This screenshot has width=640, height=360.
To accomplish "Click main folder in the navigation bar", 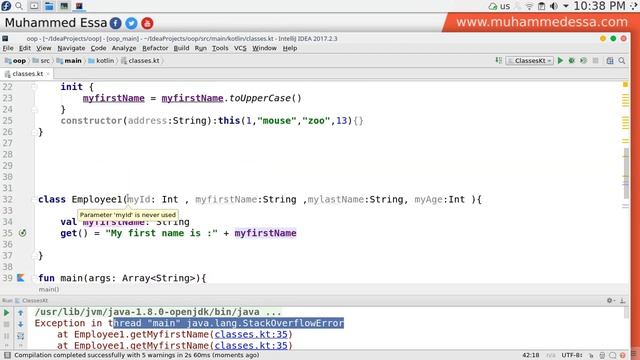I will [69, 60].
